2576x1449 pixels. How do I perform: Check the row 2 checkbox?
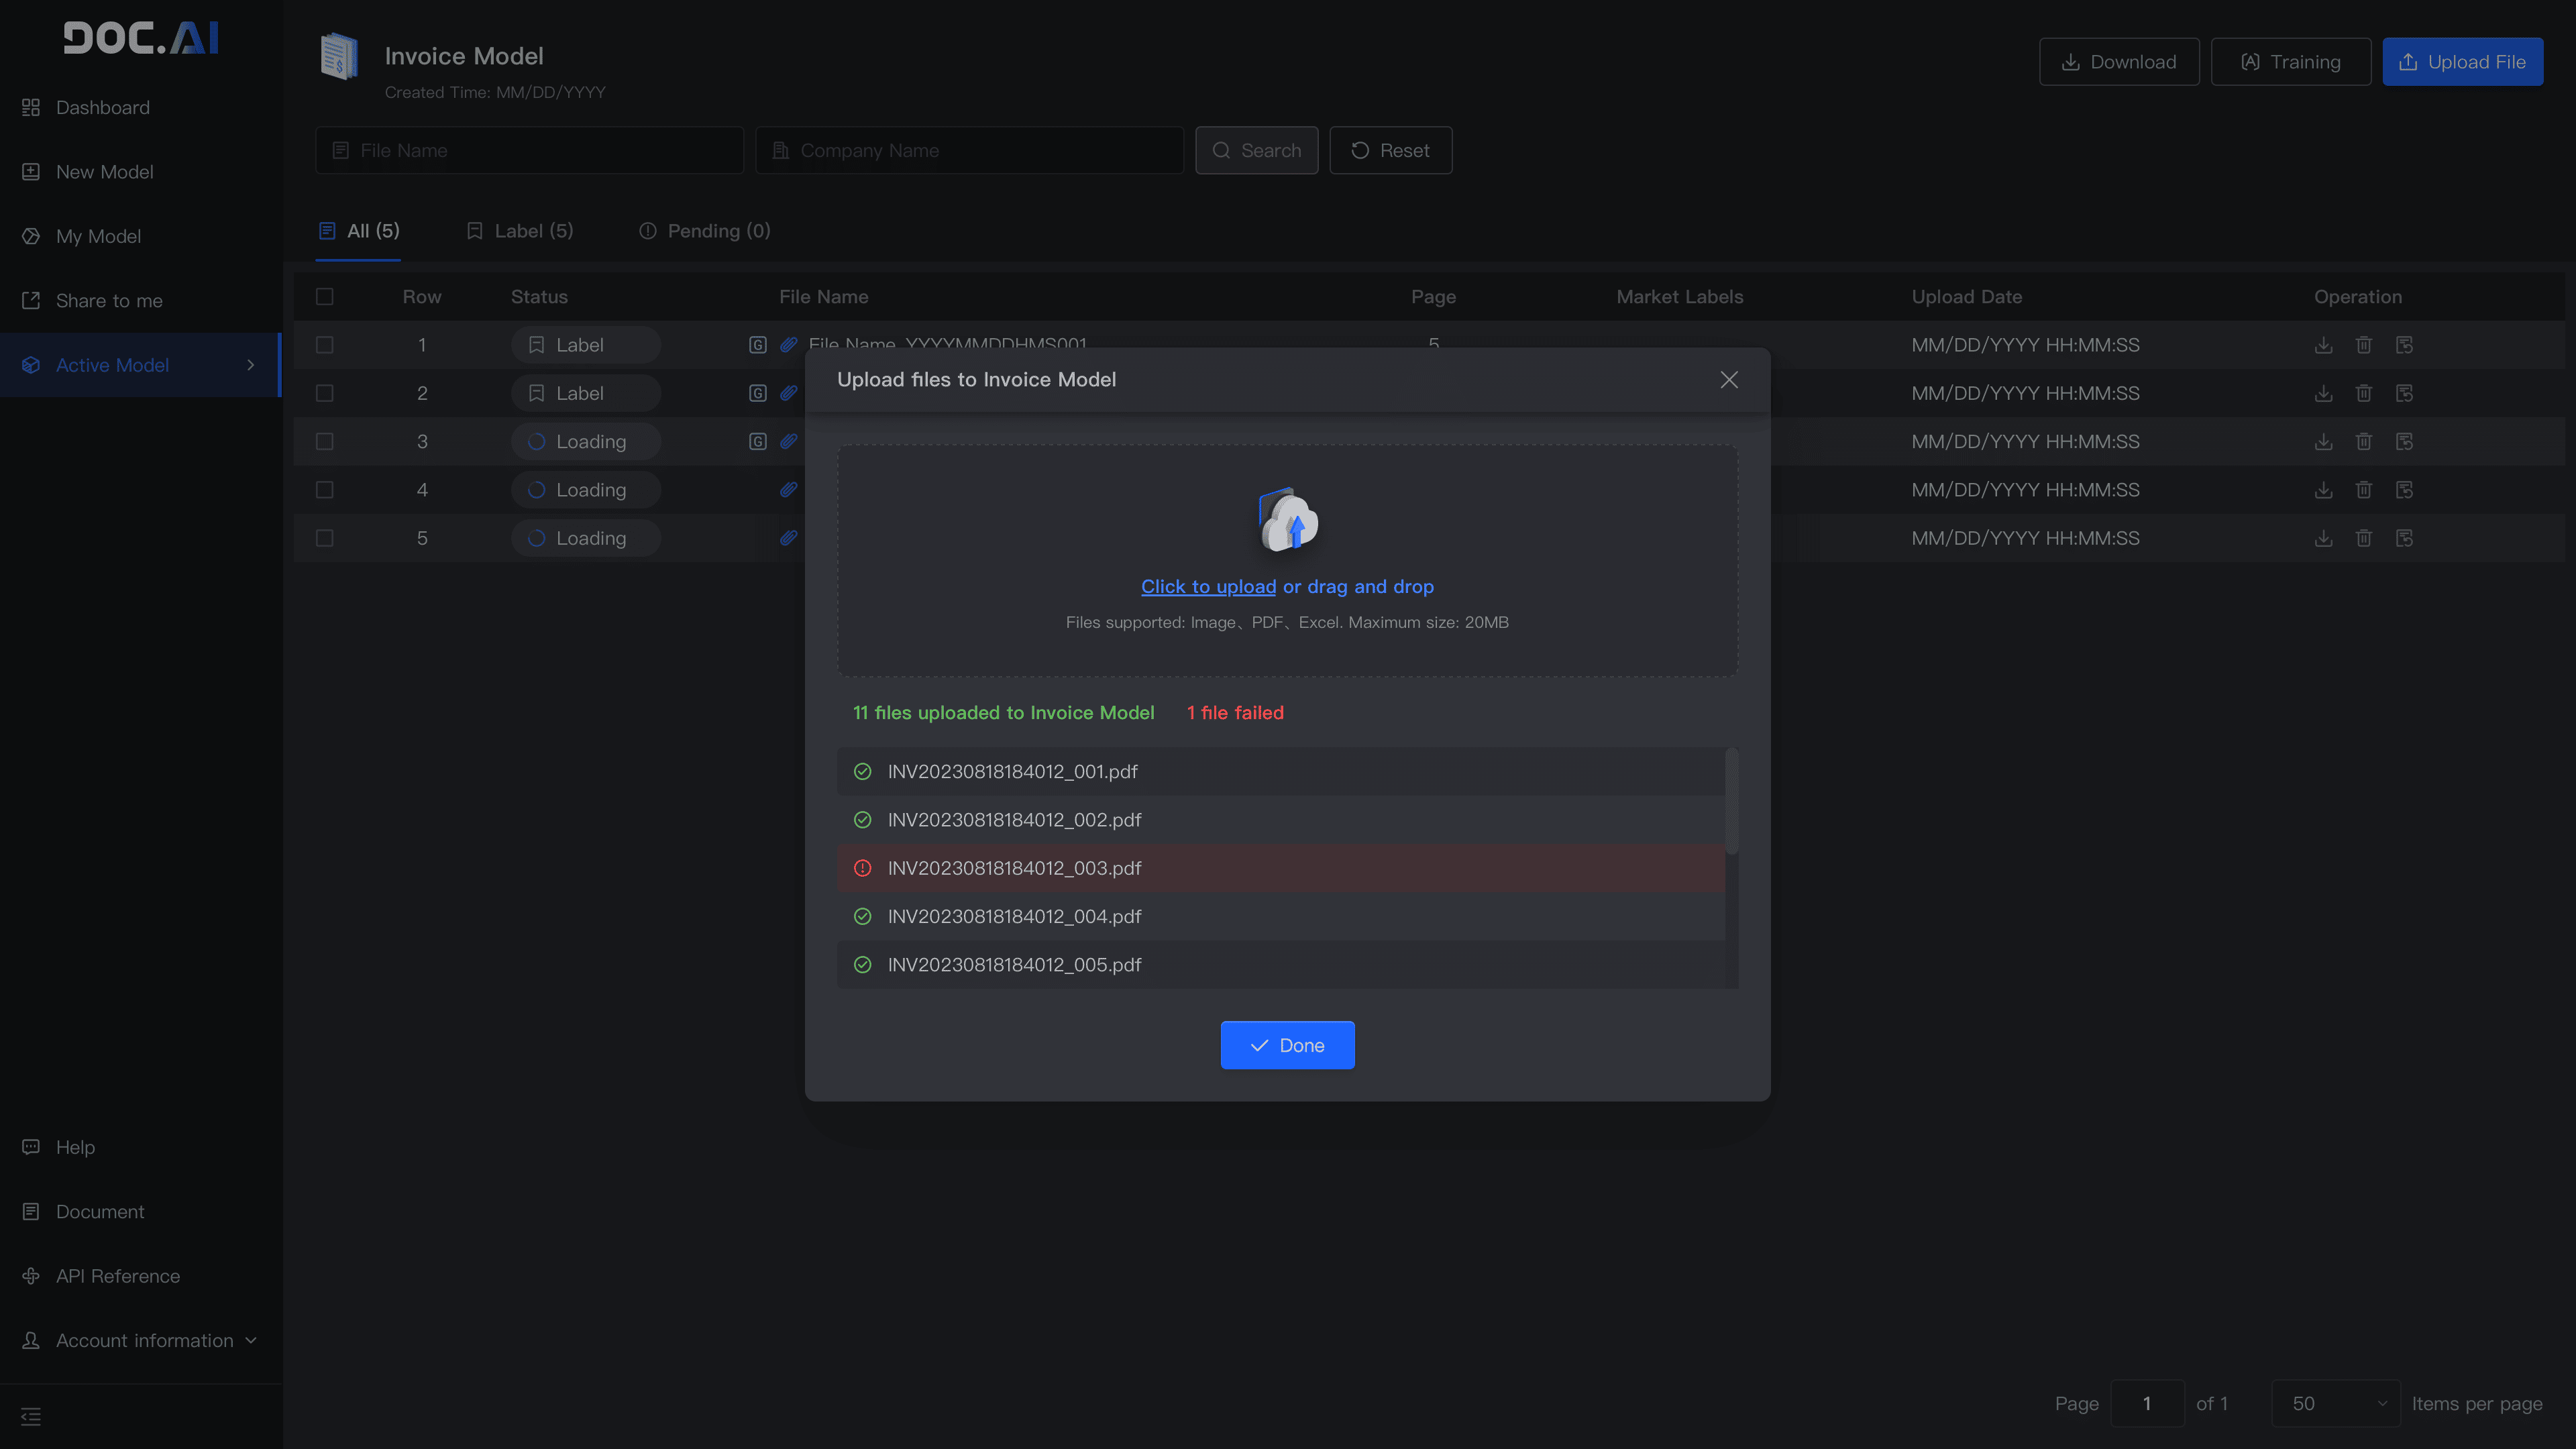pos(324,393)
